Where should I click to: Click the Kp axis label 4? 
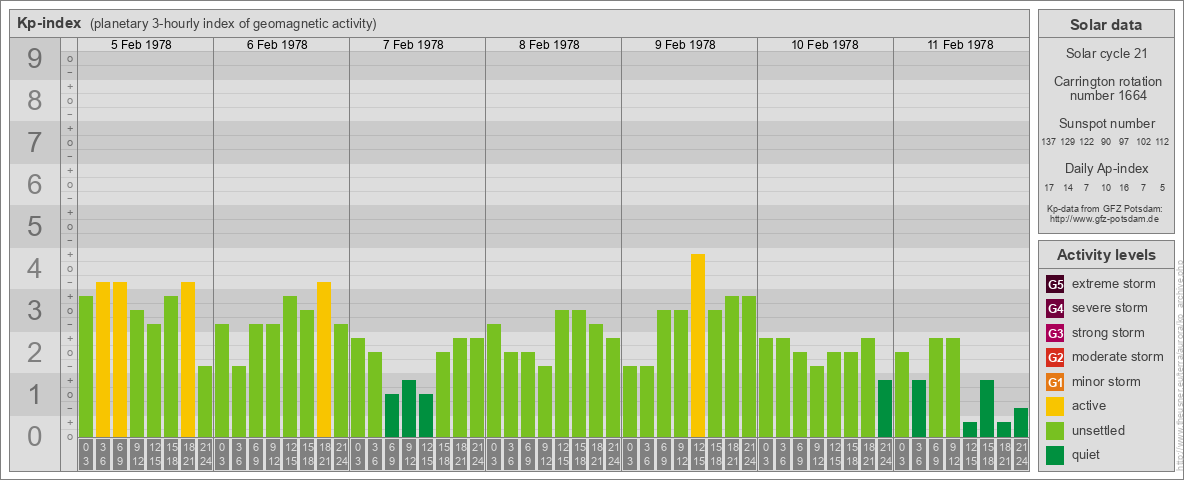click(x=35, y=269)
